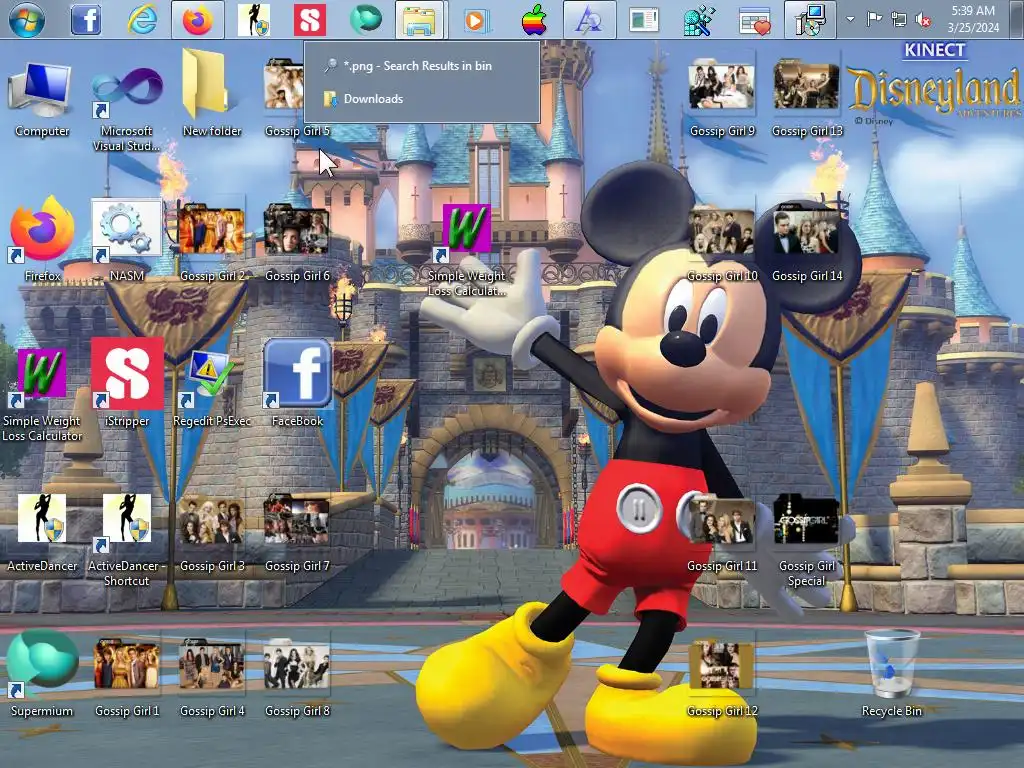Select the FaceBook desktop shortcut
The height and width of the screenshot is (768, 1024).
(297, 383)
